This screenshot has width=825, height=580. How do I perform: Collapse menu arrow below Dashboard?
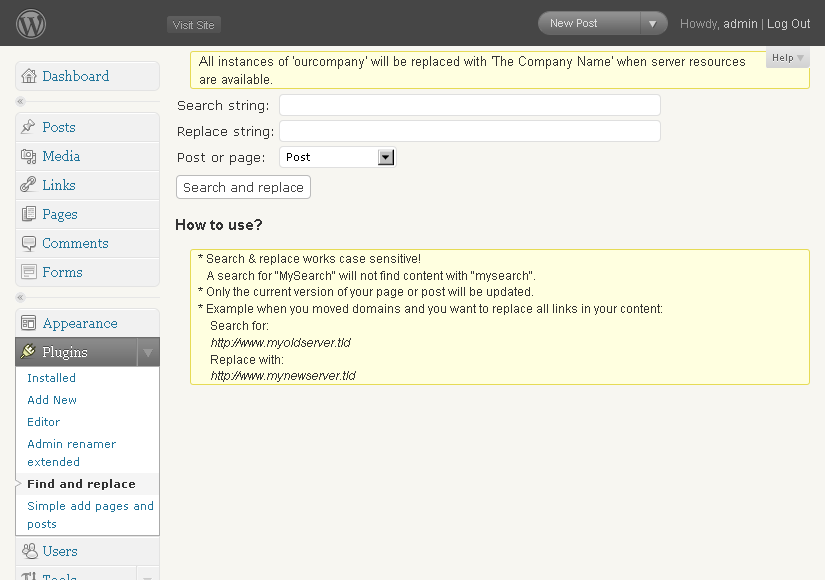coord(21,101)
